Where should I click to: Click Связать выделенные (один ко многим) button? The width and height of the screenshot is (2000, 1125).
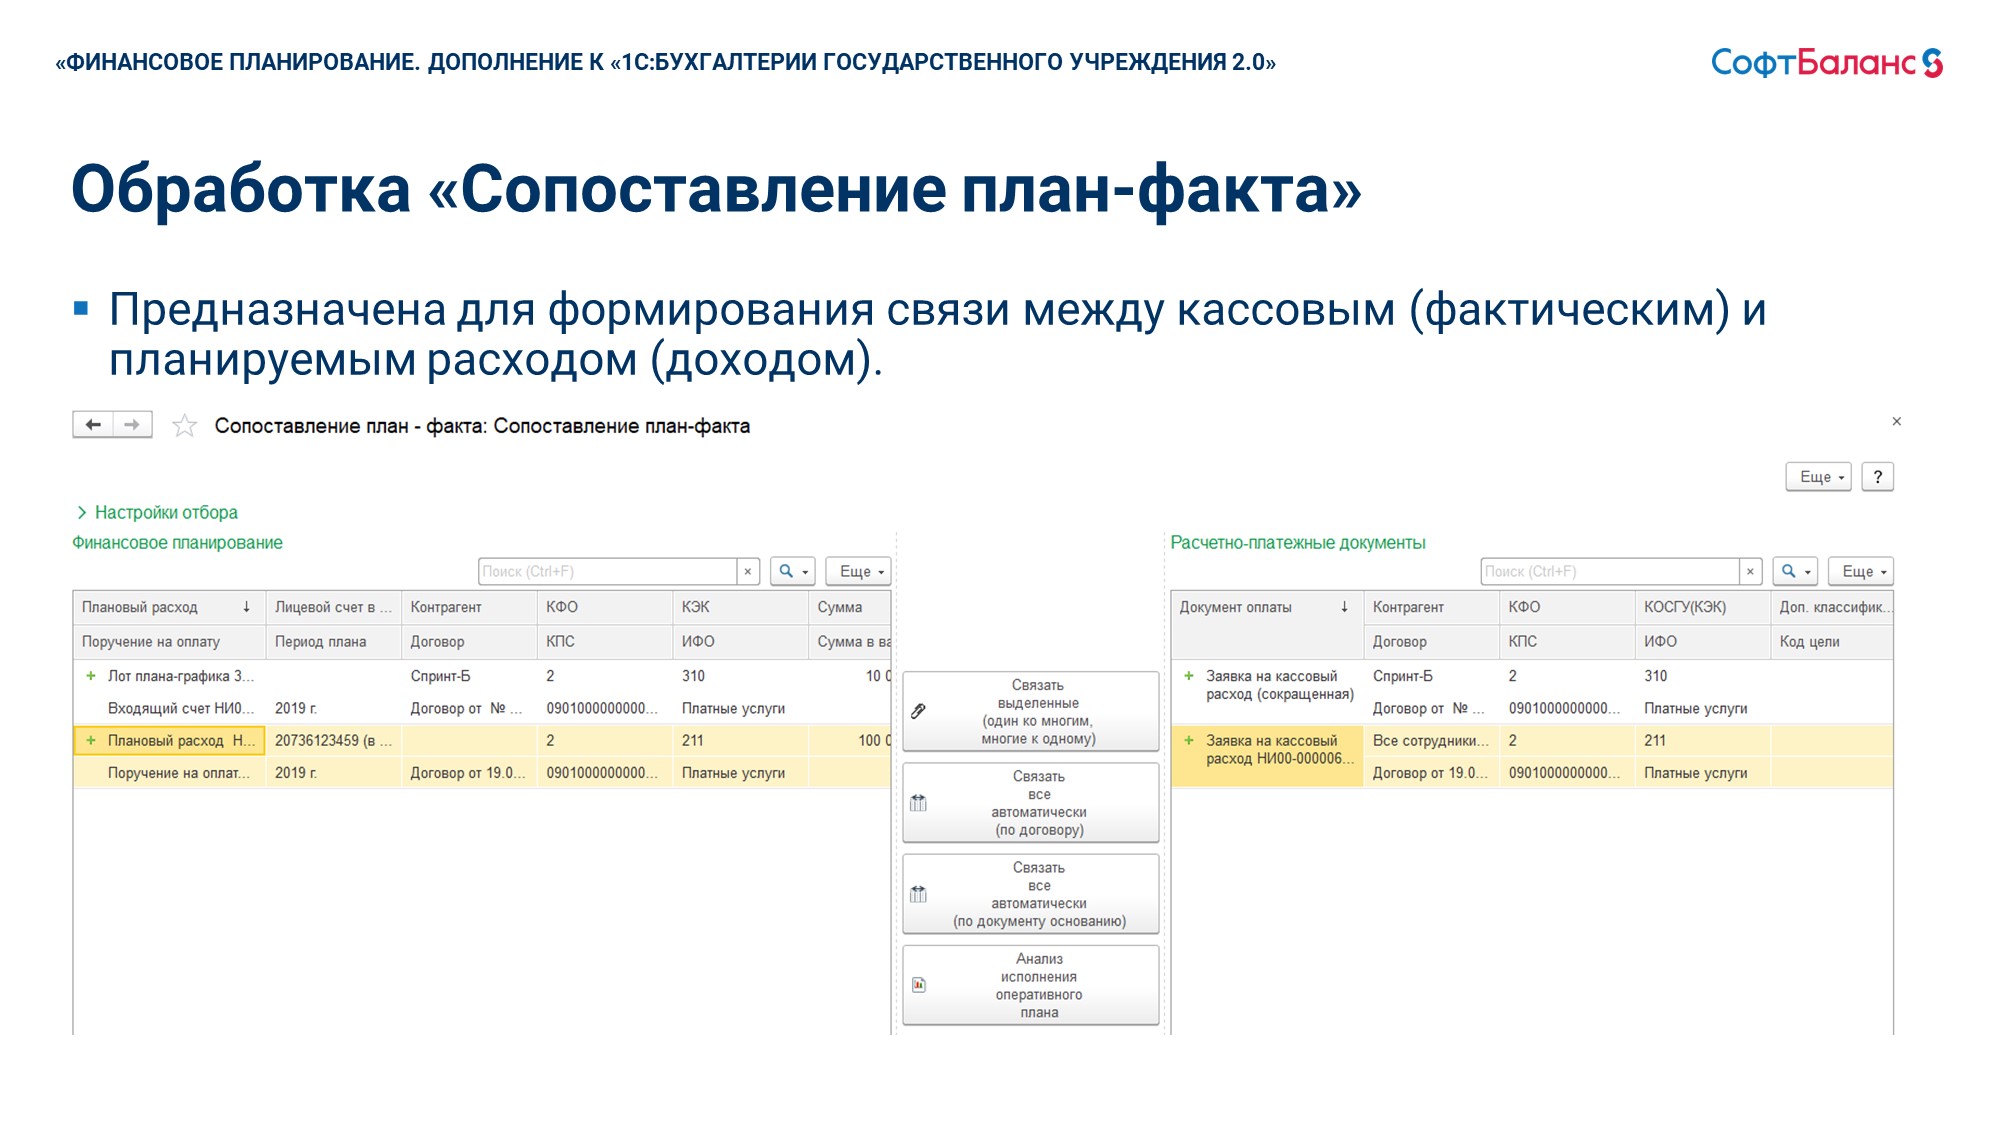tap(1031, 711)
